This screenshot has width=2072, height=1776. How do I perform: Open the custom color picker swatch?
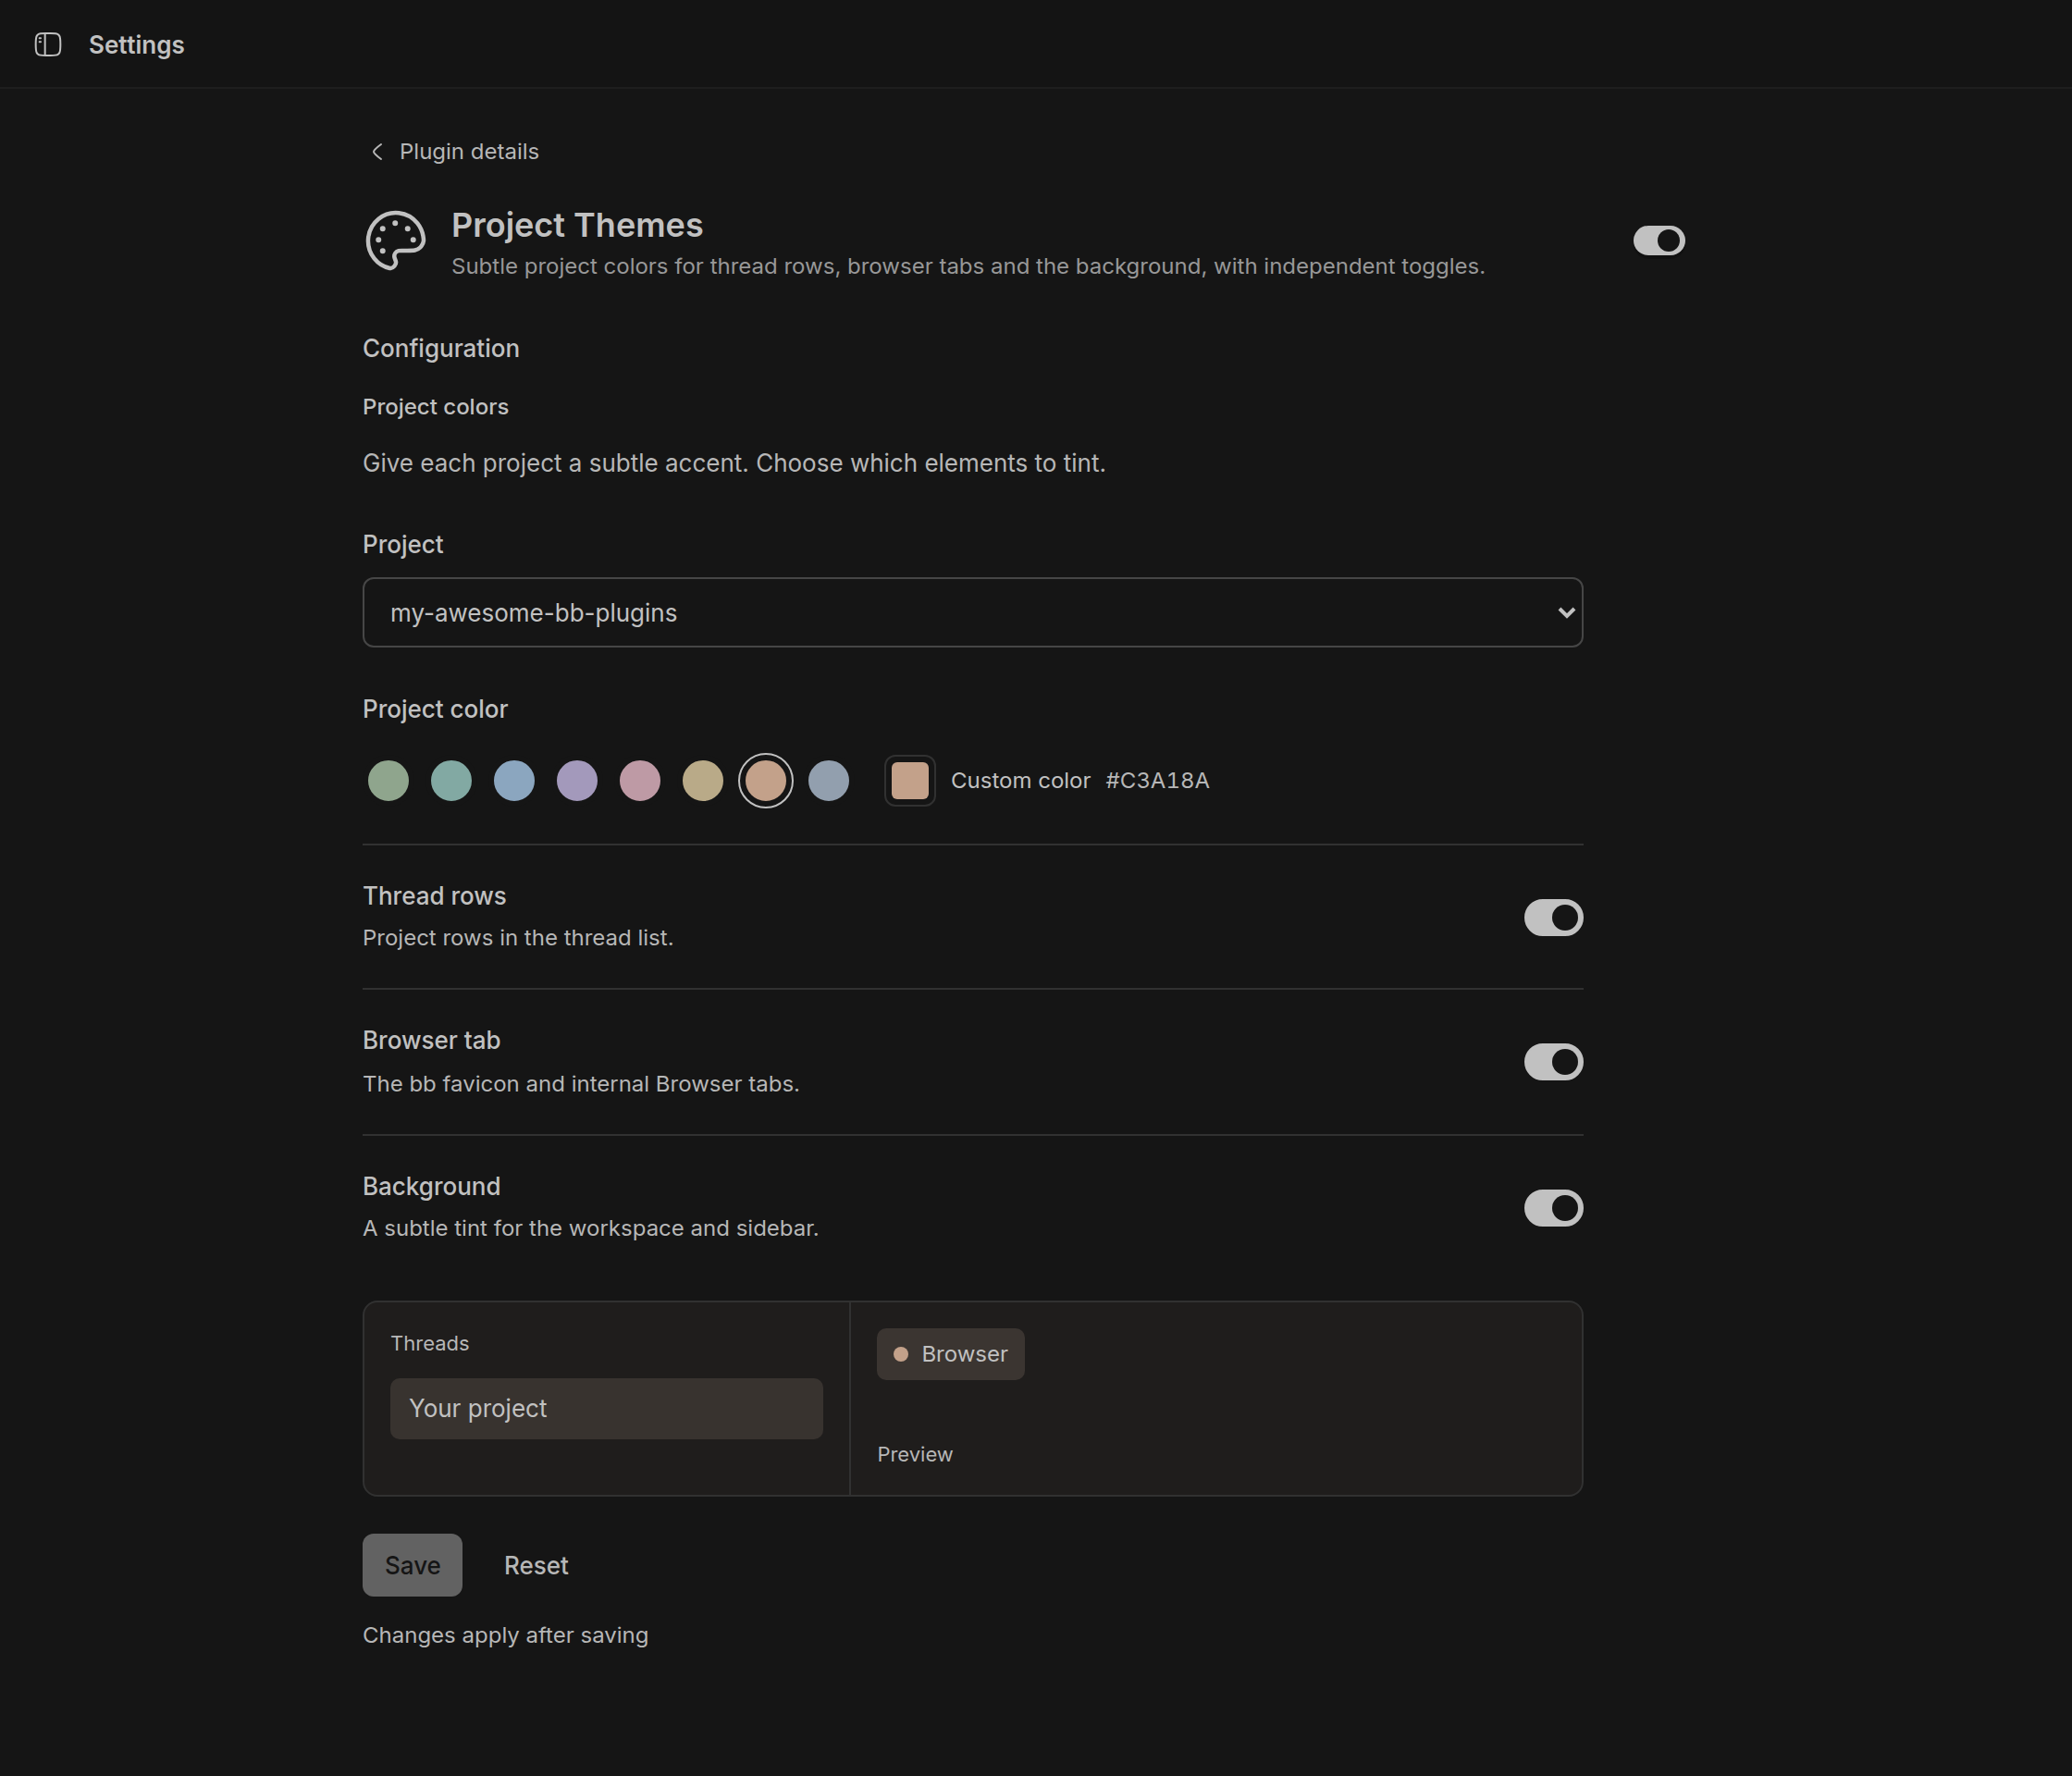coord(910,780)
